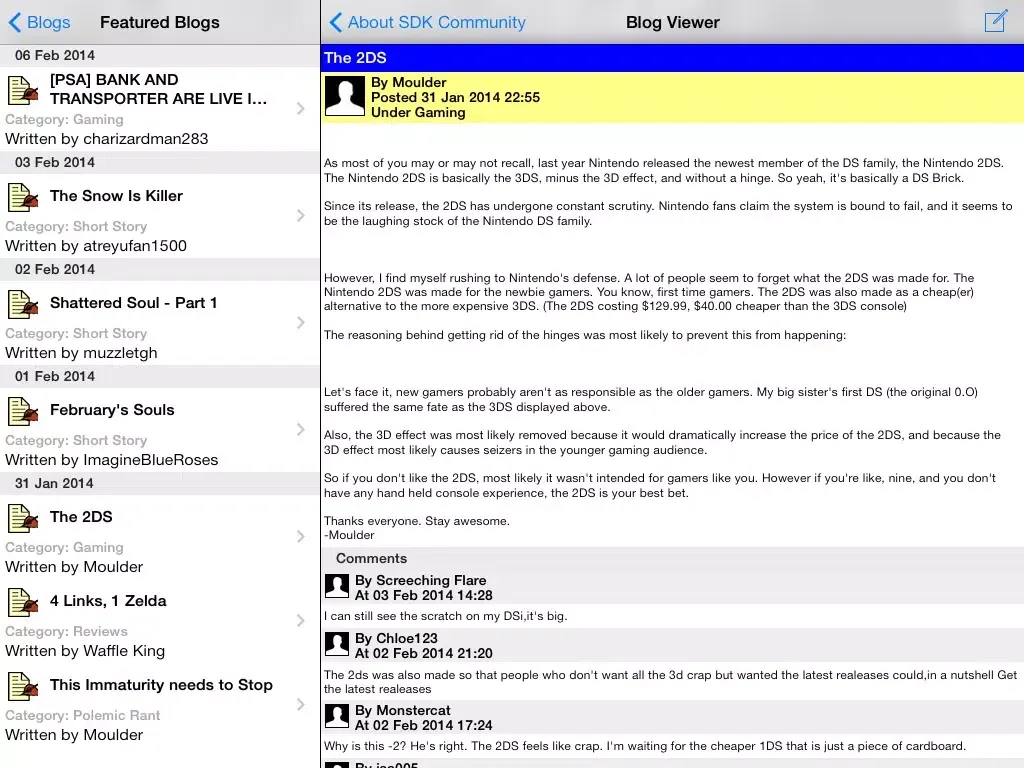Tap the blog icon beside The Snow Is Killer
Viewport: 1024px width, 768px height.
pyautogui.click(x=23, y=197)
